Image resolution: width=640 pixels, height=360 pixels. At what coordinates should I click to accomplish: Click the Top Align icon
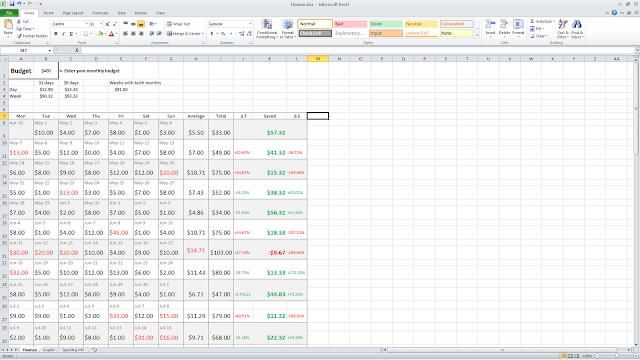point(126,24)
